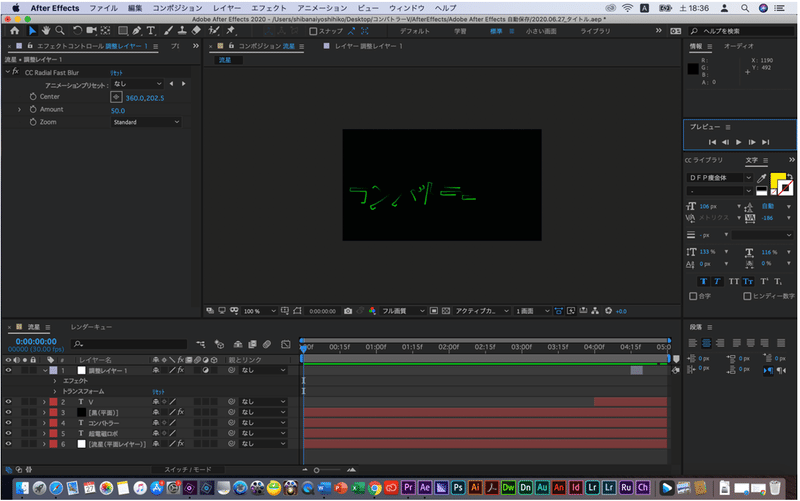Select the 学習 workspace
800x501 pixels.
tap(460, 31)
